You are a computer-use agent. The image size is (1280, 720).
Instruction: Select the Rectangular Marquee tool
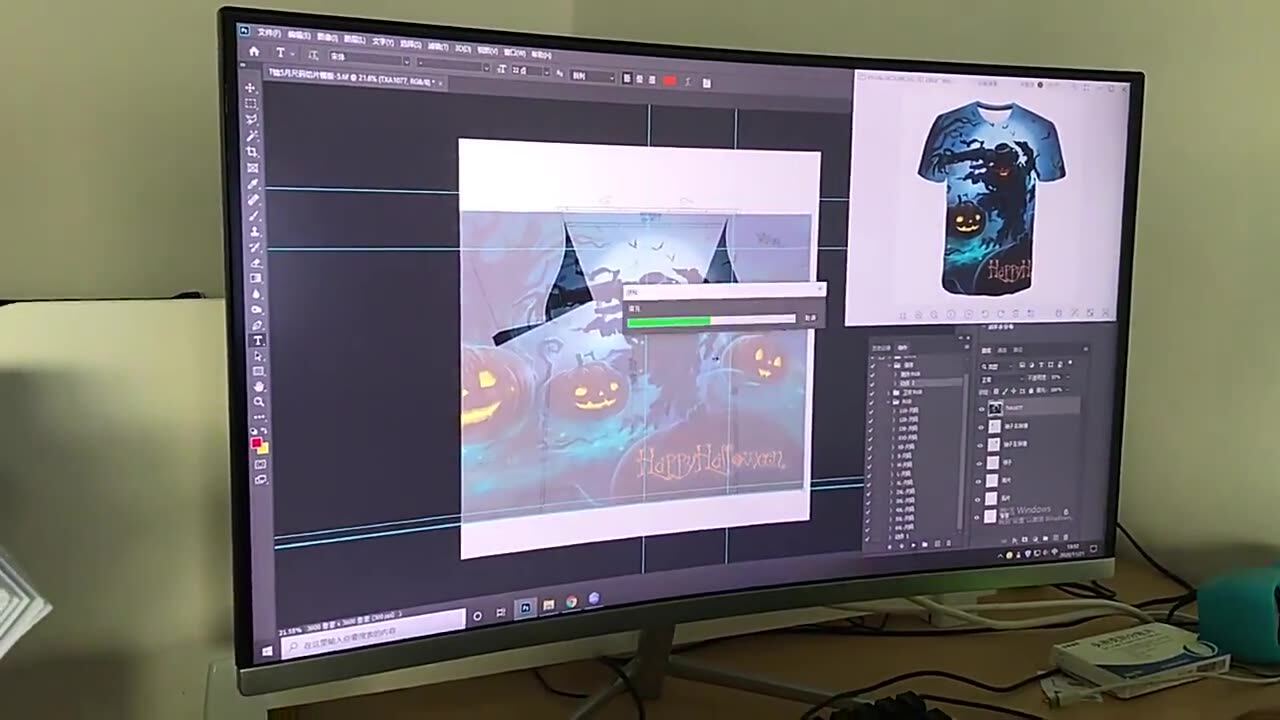(x=250, y=104)
